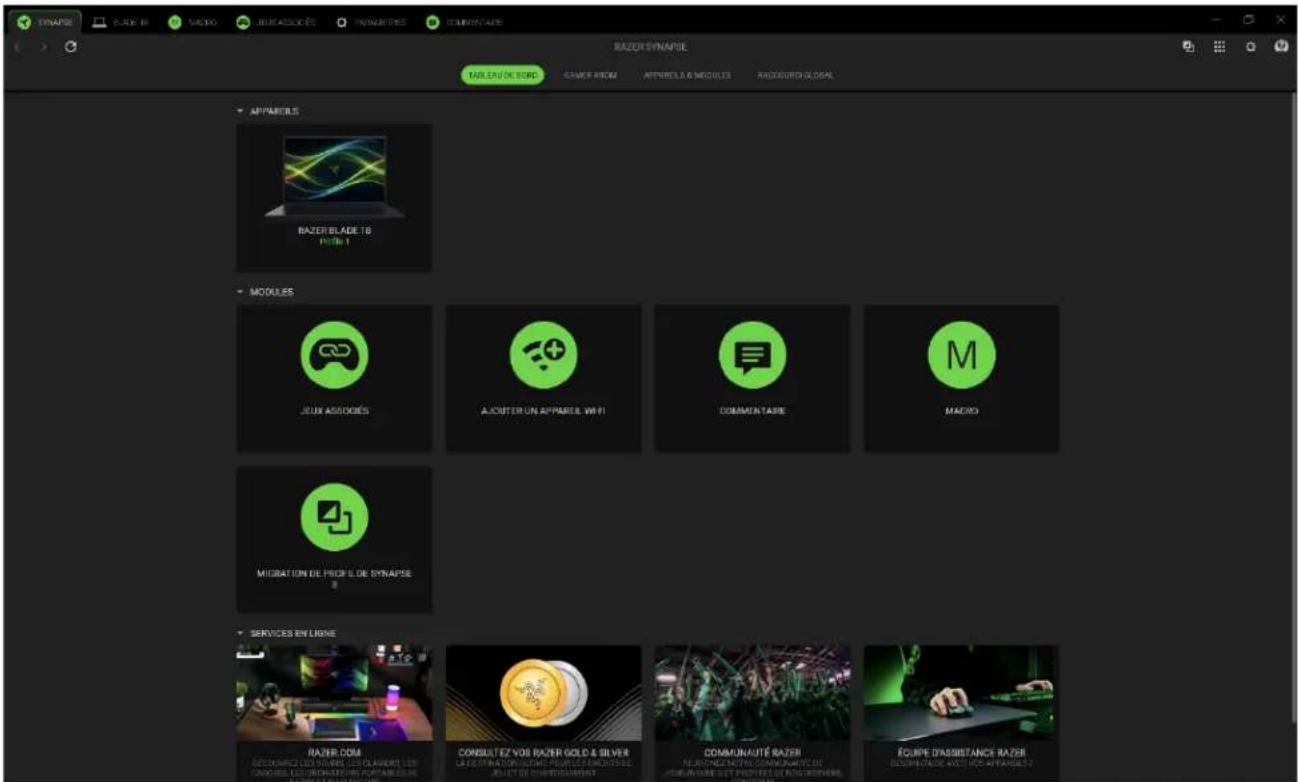Click the forward navigation arrow

coord(43,47)
